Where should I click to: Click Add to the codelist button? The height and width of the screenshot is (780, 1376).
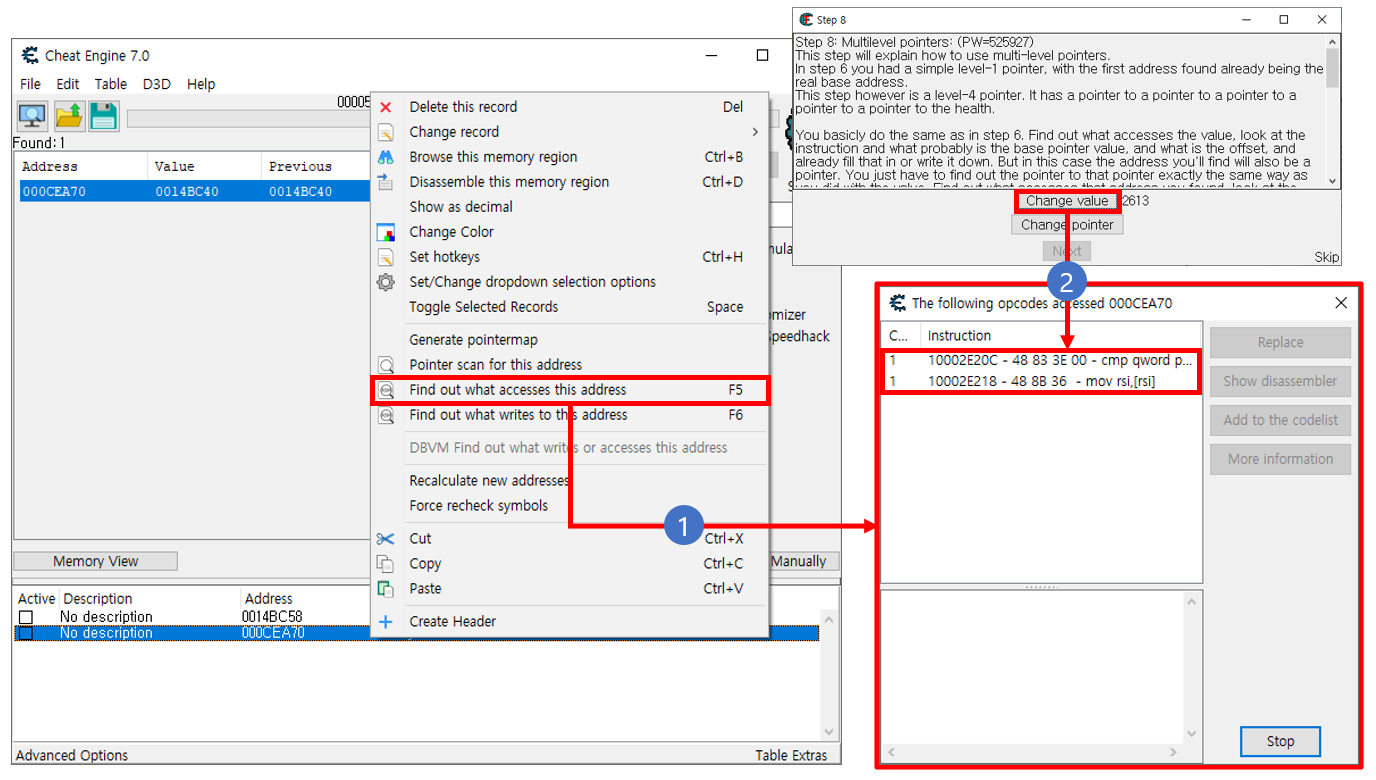tap(1280, 420)
